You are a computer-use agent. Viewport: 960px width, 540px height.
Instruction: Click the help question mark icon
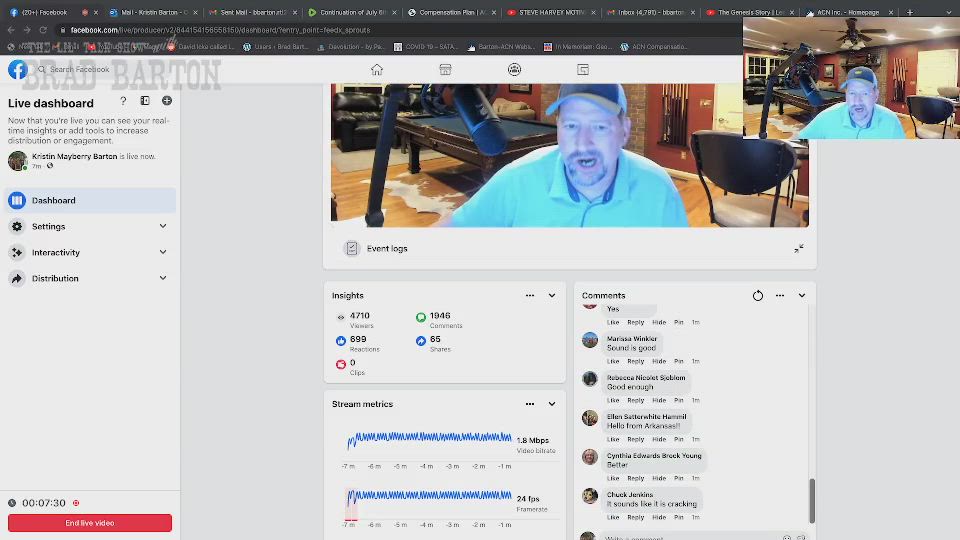click(124, 101)
